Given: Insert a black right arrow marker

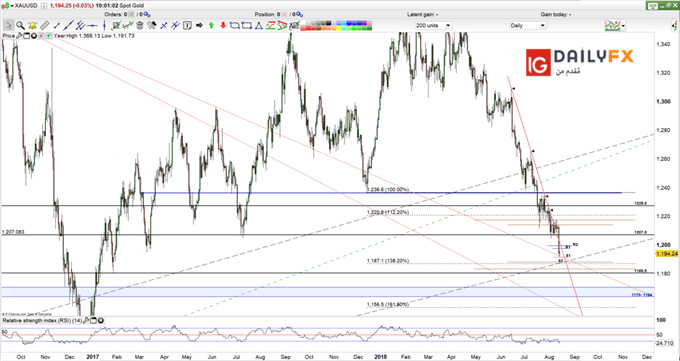Looking at the screenshot, I should tap(199, 26).
